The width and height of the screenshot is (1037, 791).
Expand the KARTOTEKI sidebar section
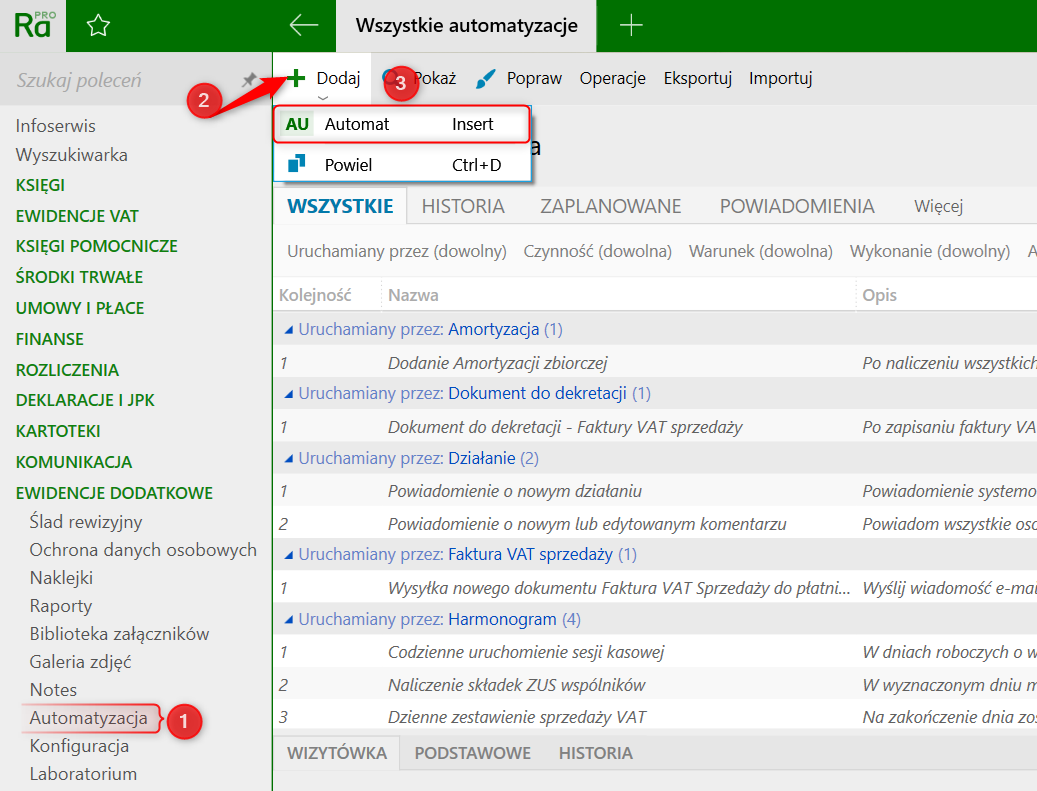tap(58, 431)
